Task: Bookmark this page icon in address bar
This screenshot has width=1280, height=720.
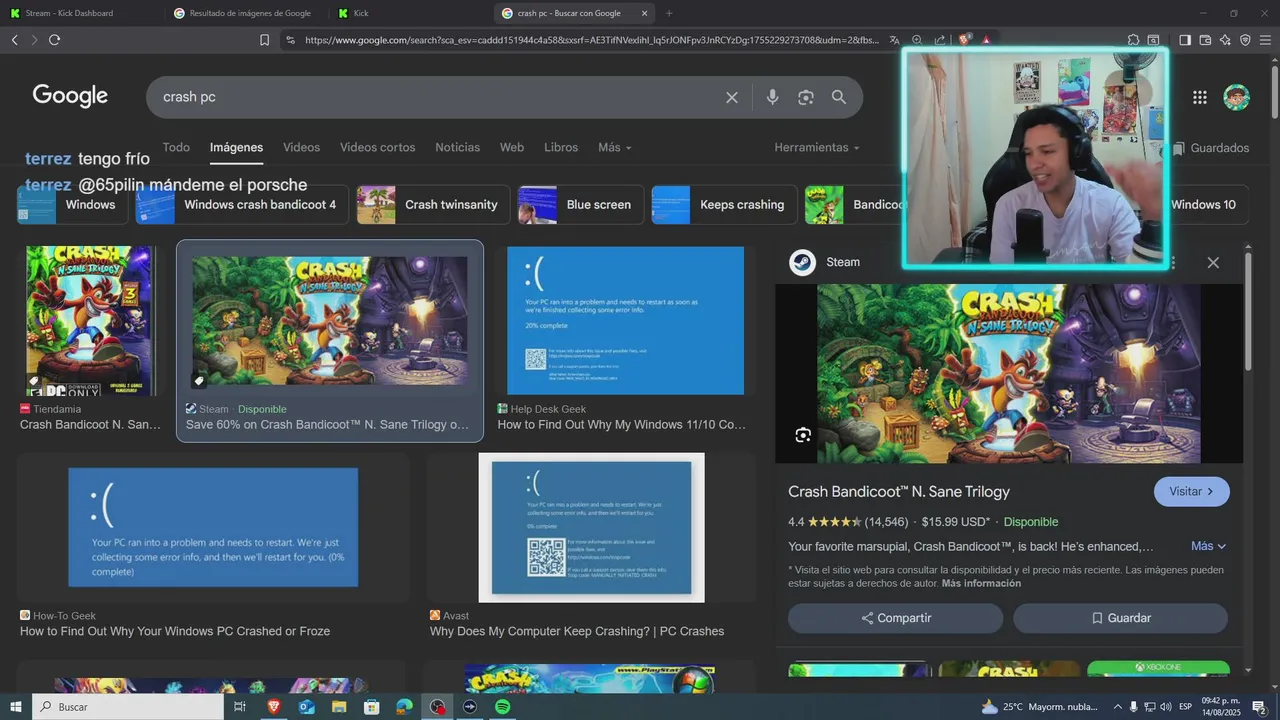Action: pos(264,40)
